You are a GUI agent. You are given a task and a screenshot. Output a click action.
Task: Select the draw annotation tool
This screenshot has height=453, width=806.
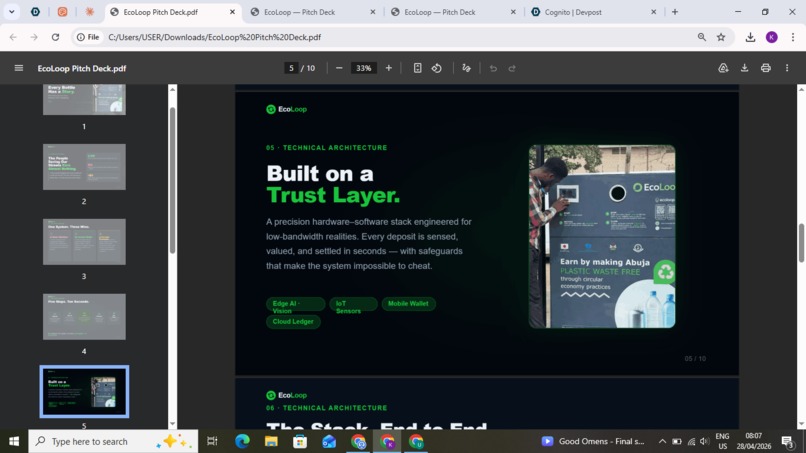point(466,68)
